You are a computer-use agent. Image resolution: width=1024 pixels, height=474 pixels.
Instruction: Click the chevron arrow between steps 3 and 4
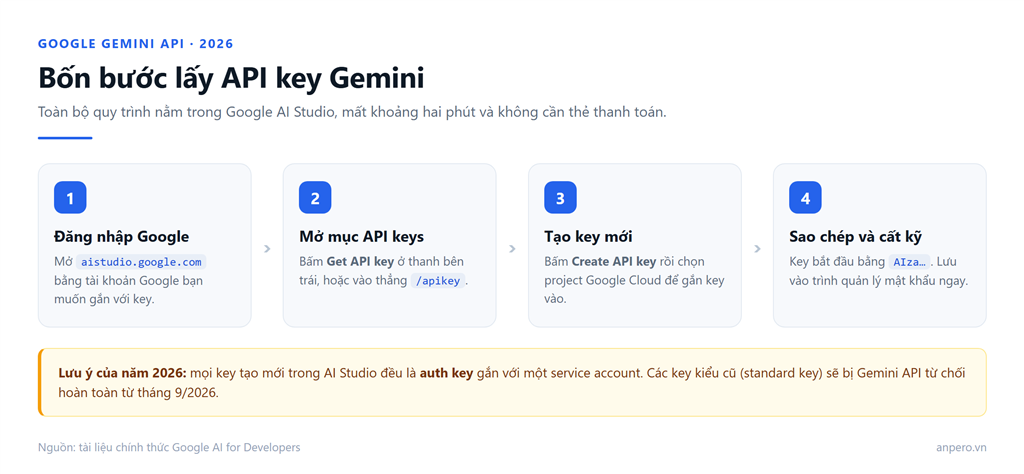tap(758, 249)
